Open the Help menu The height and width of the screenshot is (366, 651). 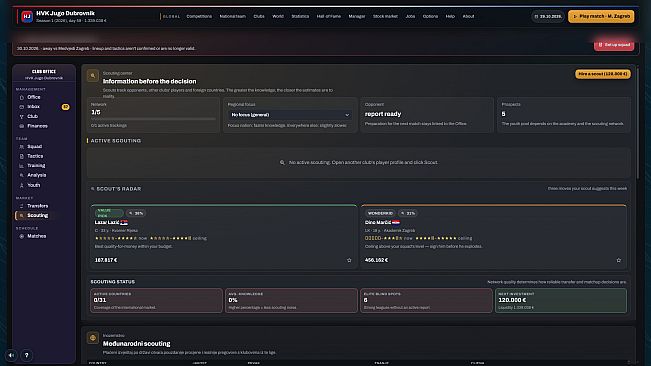point(450,17)
